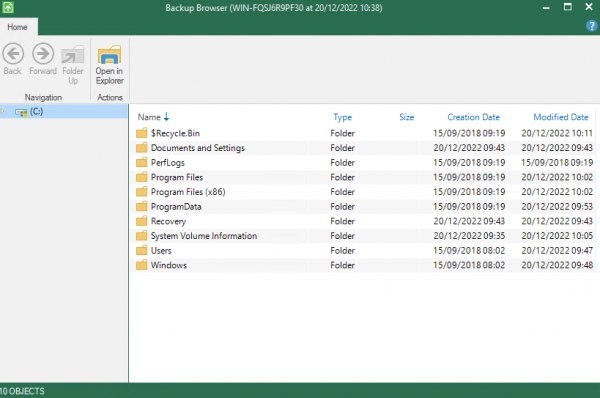
Task: Click creation date 20/12/2022 09:35
Action: pyautogui.click(x=469, y=236)
